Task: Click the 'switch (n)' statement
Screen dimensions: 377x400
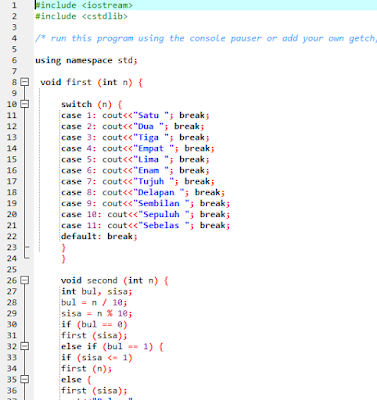Action: [92, 104]
